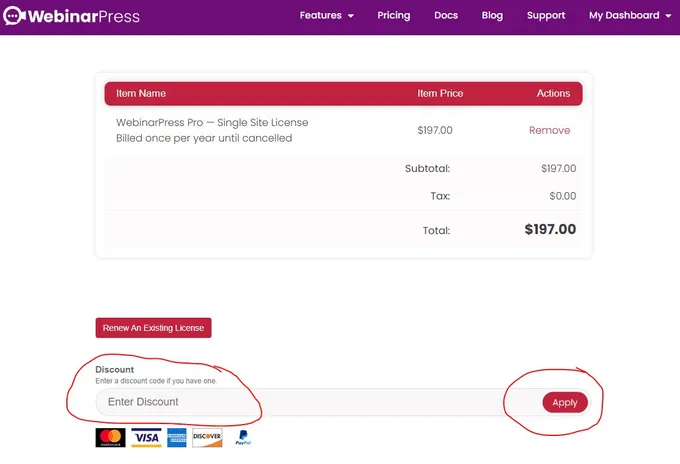
Task: Click the bold Total $197.00 amount
Action: tap(550, 229)
